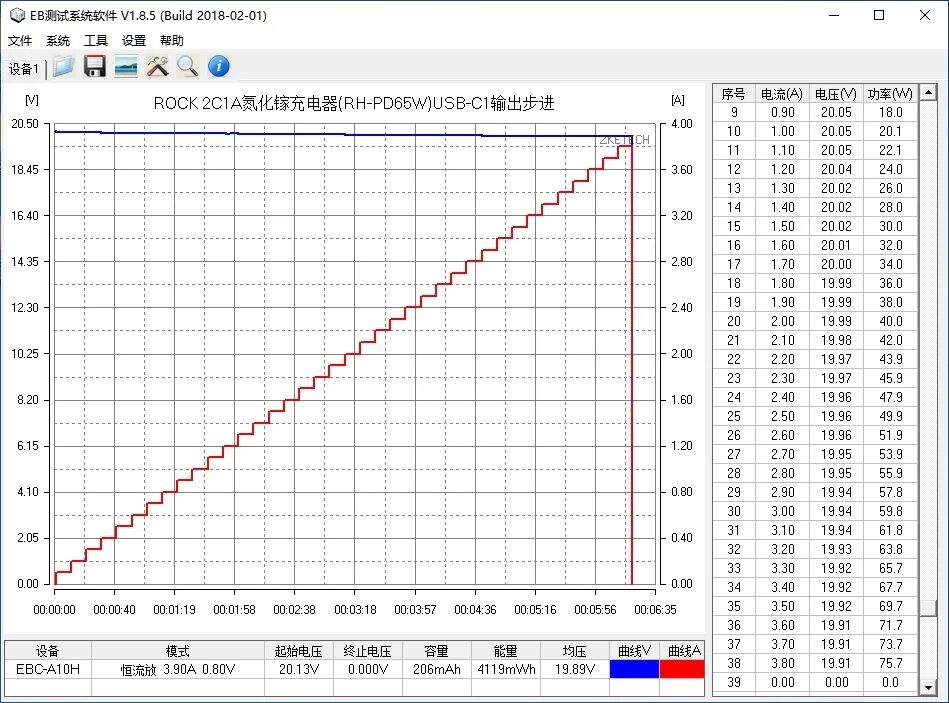Select the cell EBC-A10H
Viewport: 949px width, 703px height.
point(48,669)
